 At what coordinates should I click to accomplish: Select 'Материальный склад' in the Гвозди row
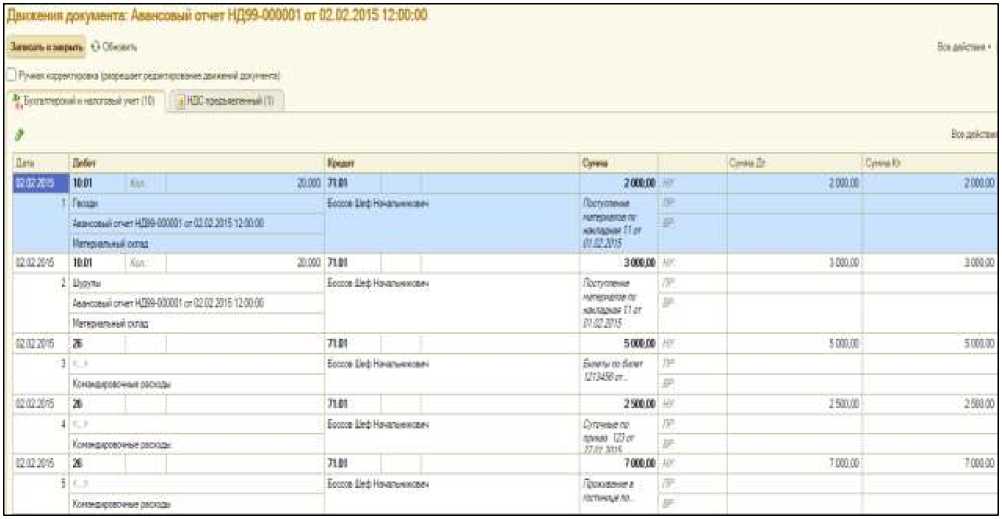196,244
